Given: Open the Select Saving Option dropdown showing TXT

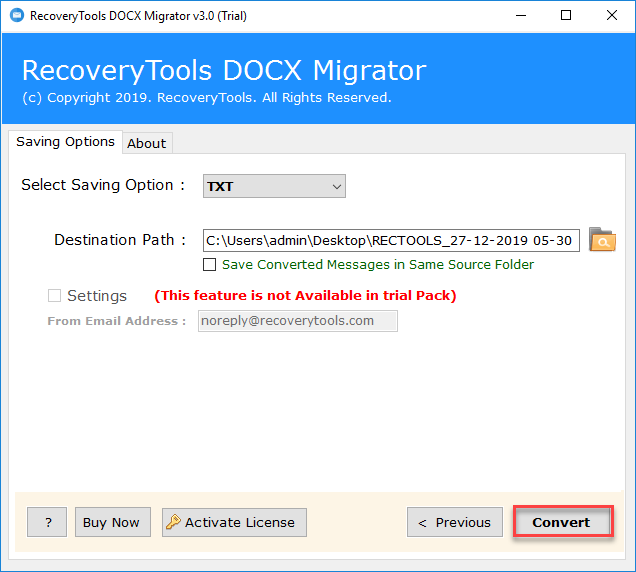Looking at the screenshot, I should [274, 186].
